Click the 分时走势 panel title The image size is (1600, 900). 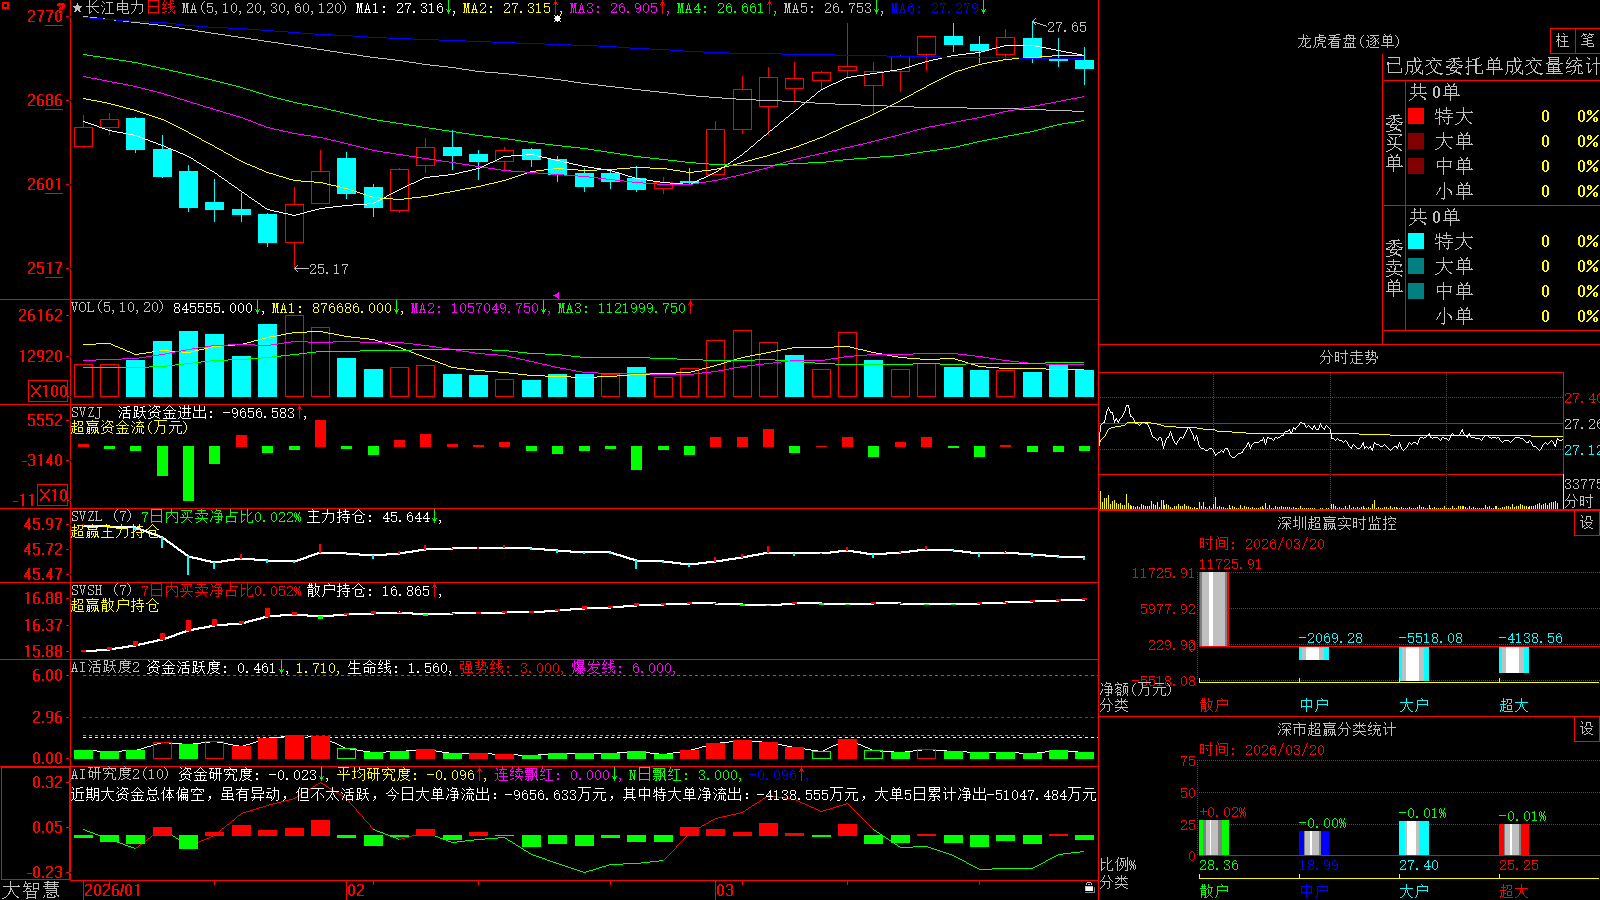(1348, 357)
